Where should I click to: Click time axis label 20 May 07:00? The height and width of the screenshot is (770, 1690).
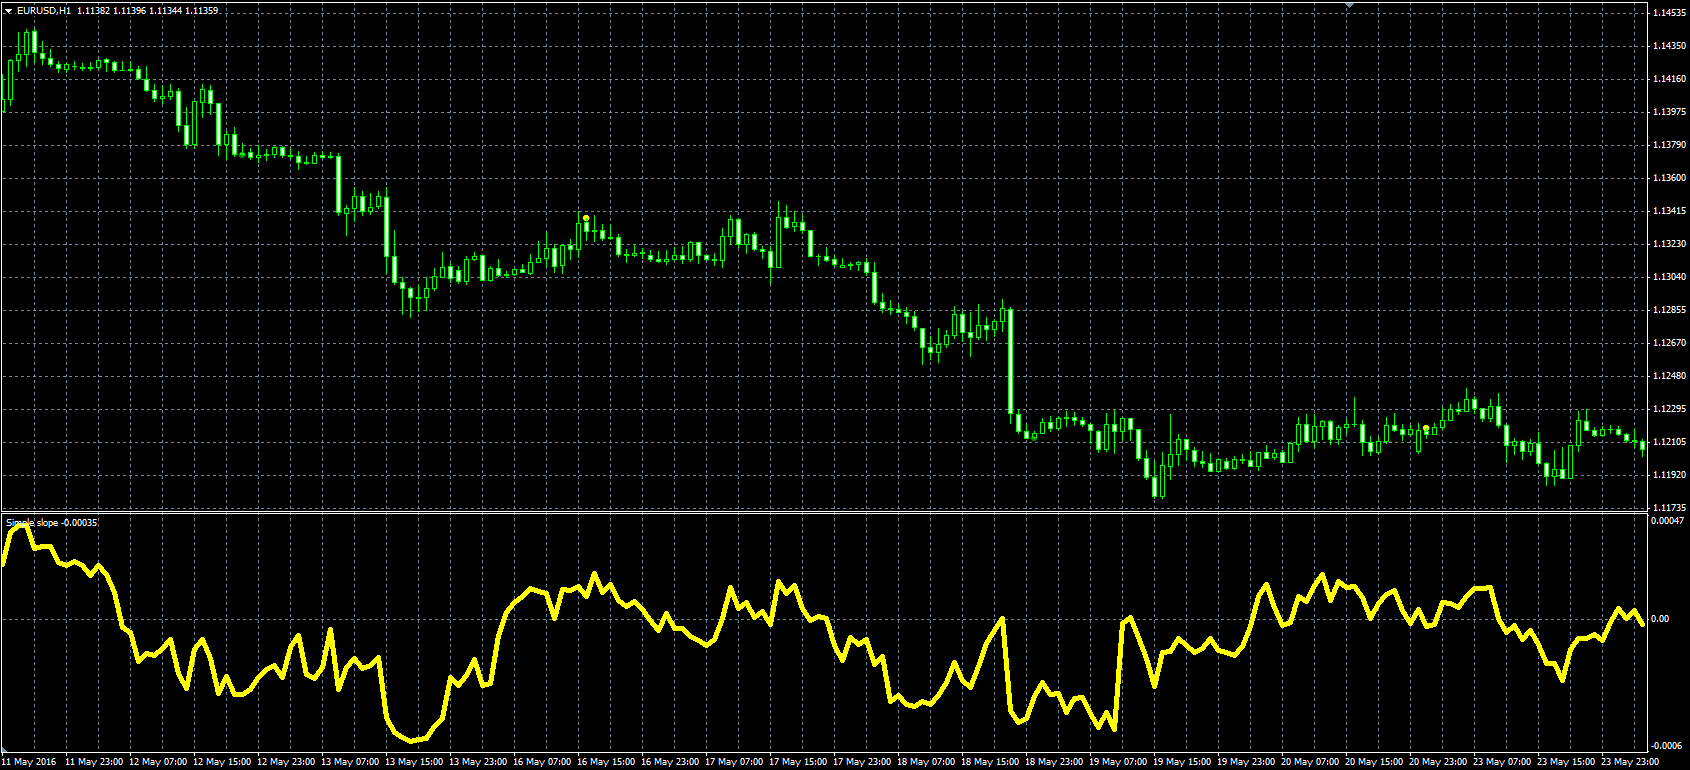pyautogui.click(x=1310, y=762)
